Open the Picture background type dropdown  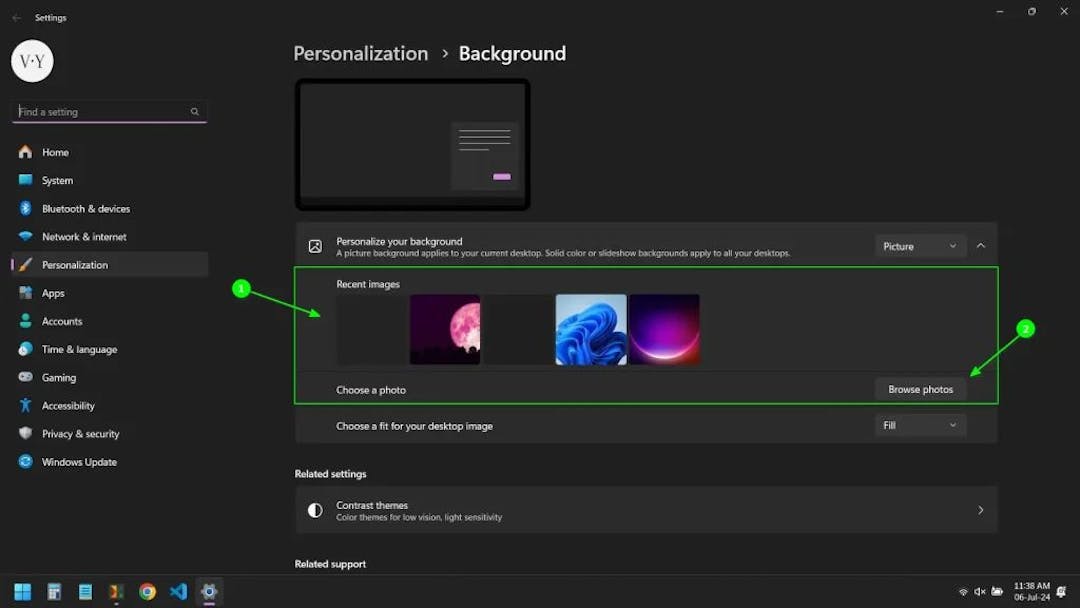(x=918, y=245)
